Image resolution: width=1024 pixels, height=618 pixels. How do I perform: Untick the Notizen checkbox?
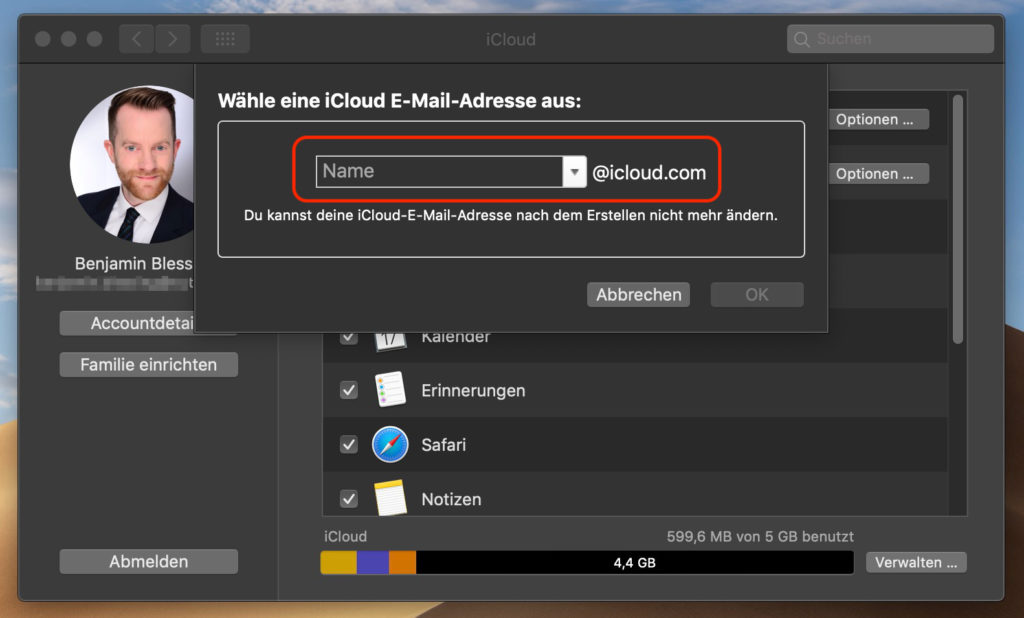pyautogui.click(x=349, y=499)
